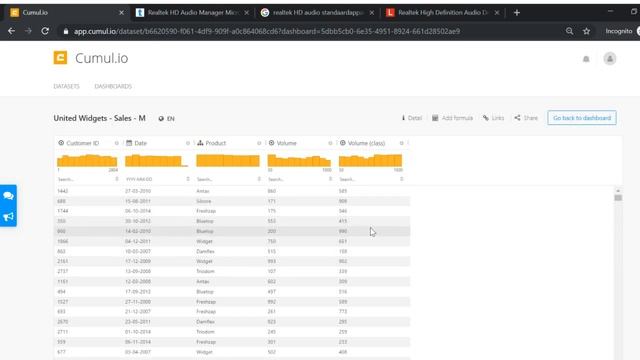This screenshot has width=640, height=360.
Task: Click the Volume (class) column type icon
Action: tap(342, 143)
